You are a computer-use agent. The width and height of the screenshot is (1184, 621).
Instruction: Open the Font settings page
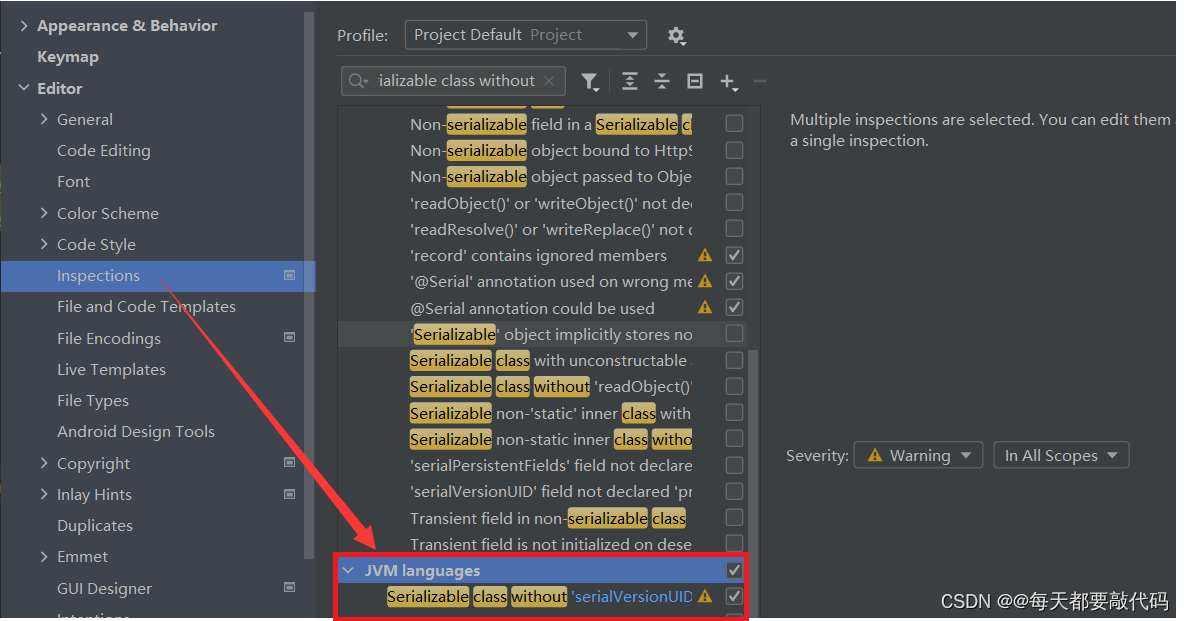(x=73, y=181)
